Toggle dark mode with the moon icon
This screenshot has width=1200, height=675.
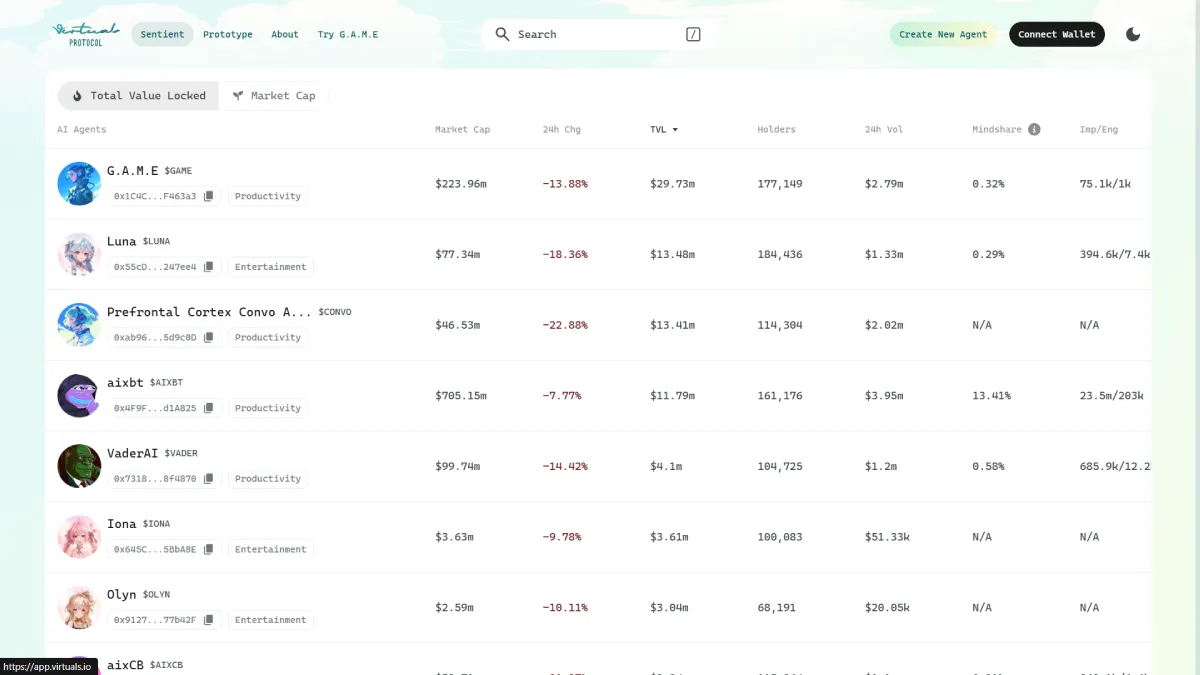pyautogui.click(x=1133, y=34)
